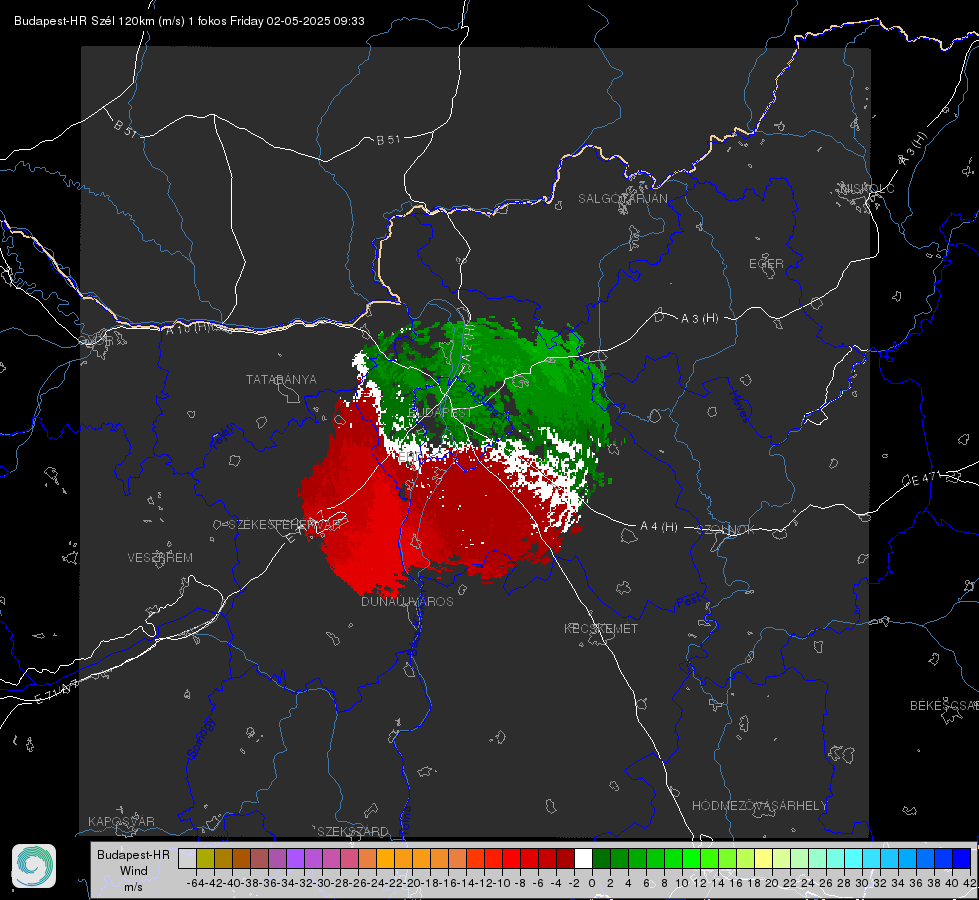Select the pale yellow swatch above 18 and 20
The height and width of the screenshot is (900, 979).
764,858
